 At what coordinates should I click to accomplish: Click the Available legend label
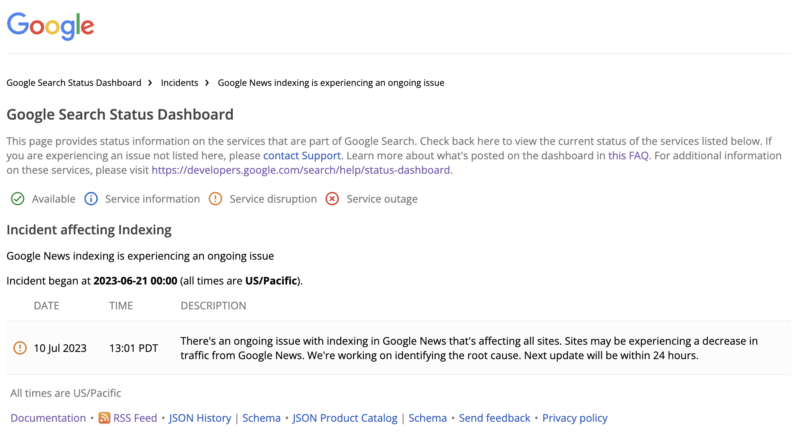pyautogui.click(x=53, y=199)
